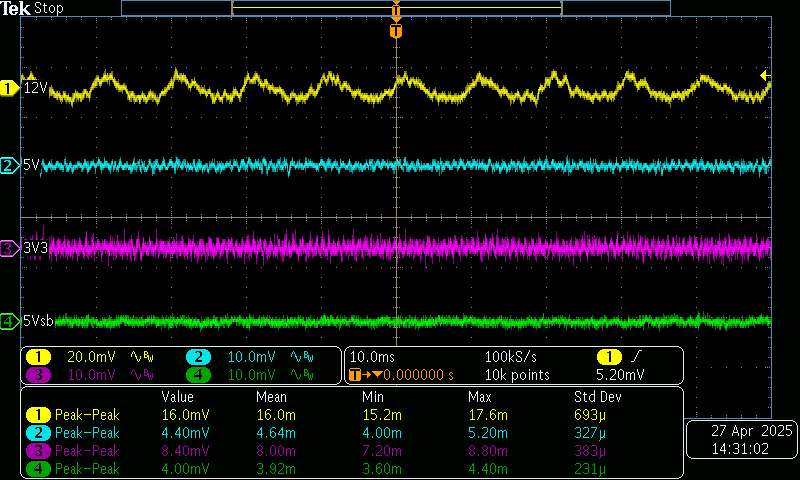Viewport: 800px width, 480px height.
Task: Click the 12V channel label
Action: click(x=35, y=88)
